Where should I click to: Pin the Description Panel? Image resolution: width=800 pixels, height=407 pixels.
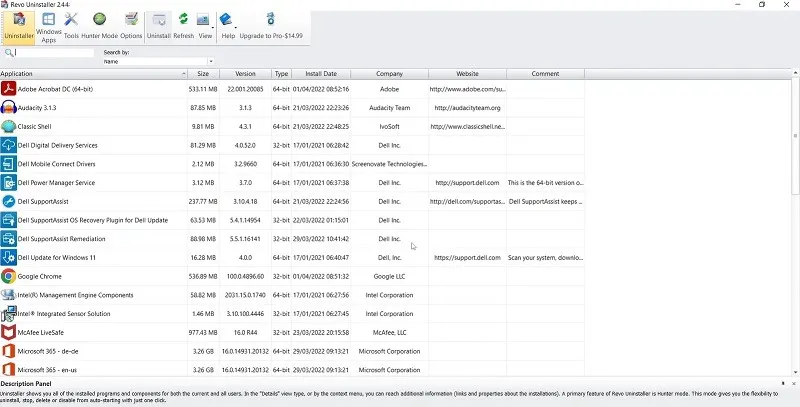point(783,384)
